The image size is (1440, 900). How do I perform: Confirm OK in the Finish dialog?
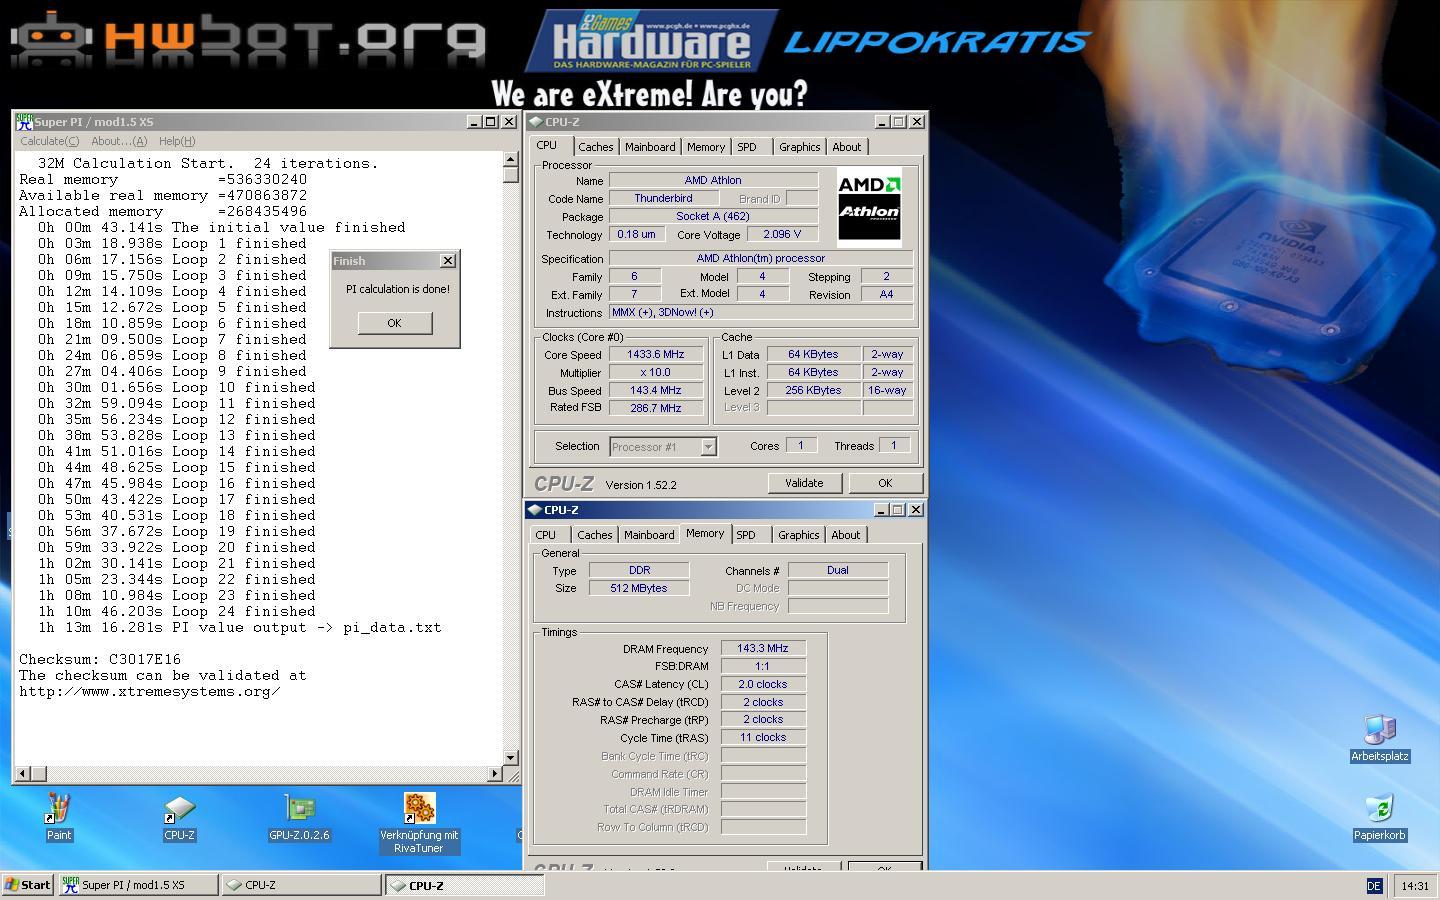tap(394, 323)
